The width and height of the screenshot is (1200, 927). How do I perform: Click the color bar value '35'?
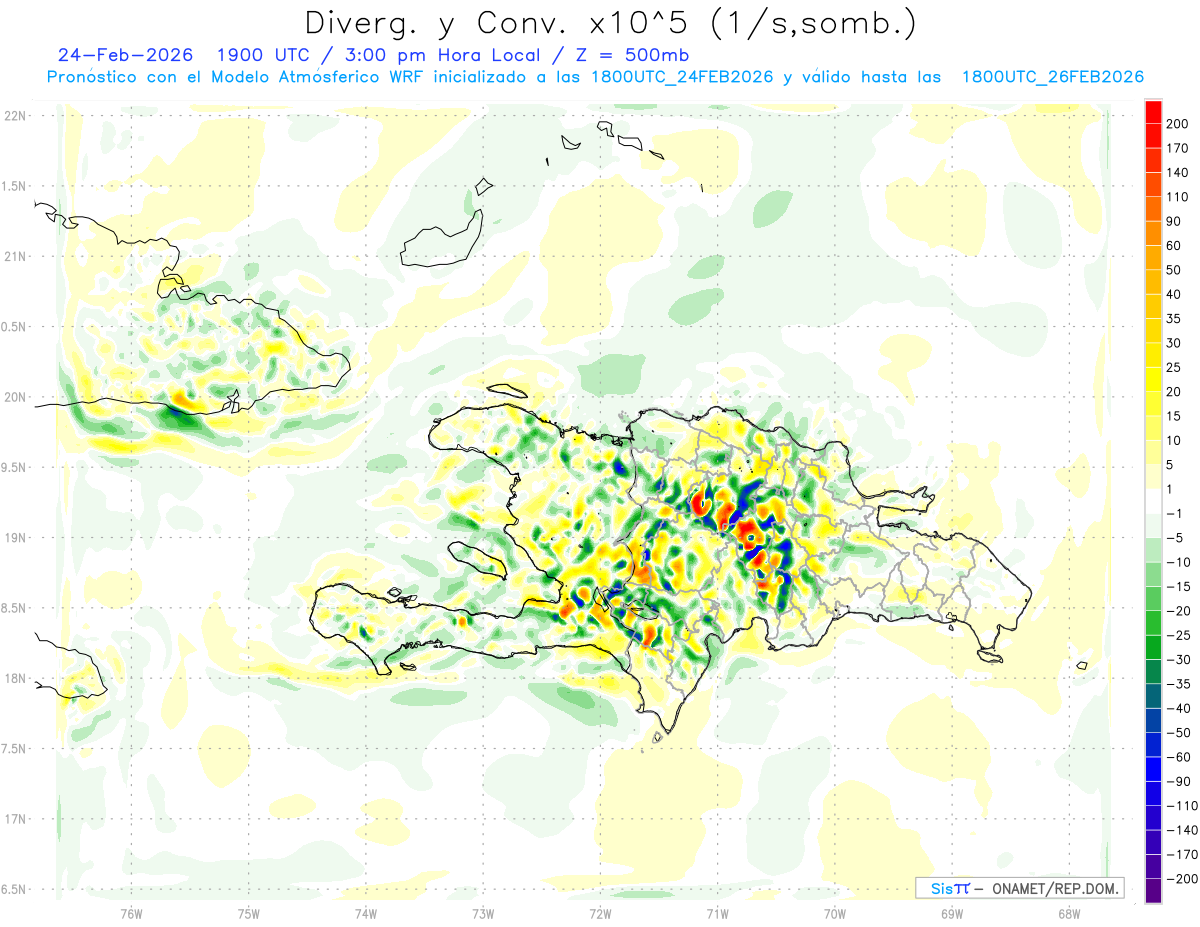pos(1175,319)
